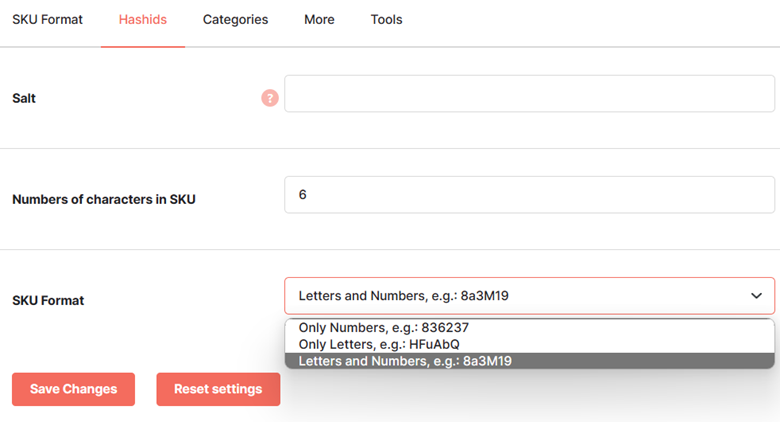
Task: Focus the Numbers of characters in SKU field
Action: coord(529,195)
